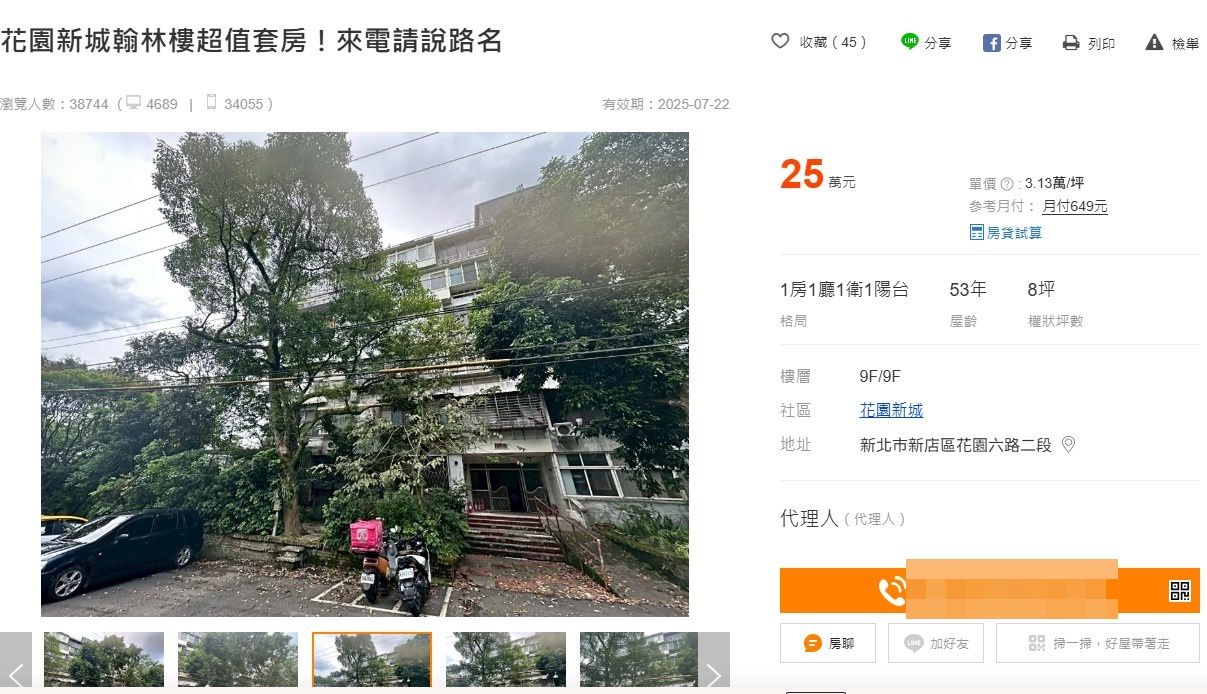Share listing via LINE icon

click(909, 42)
